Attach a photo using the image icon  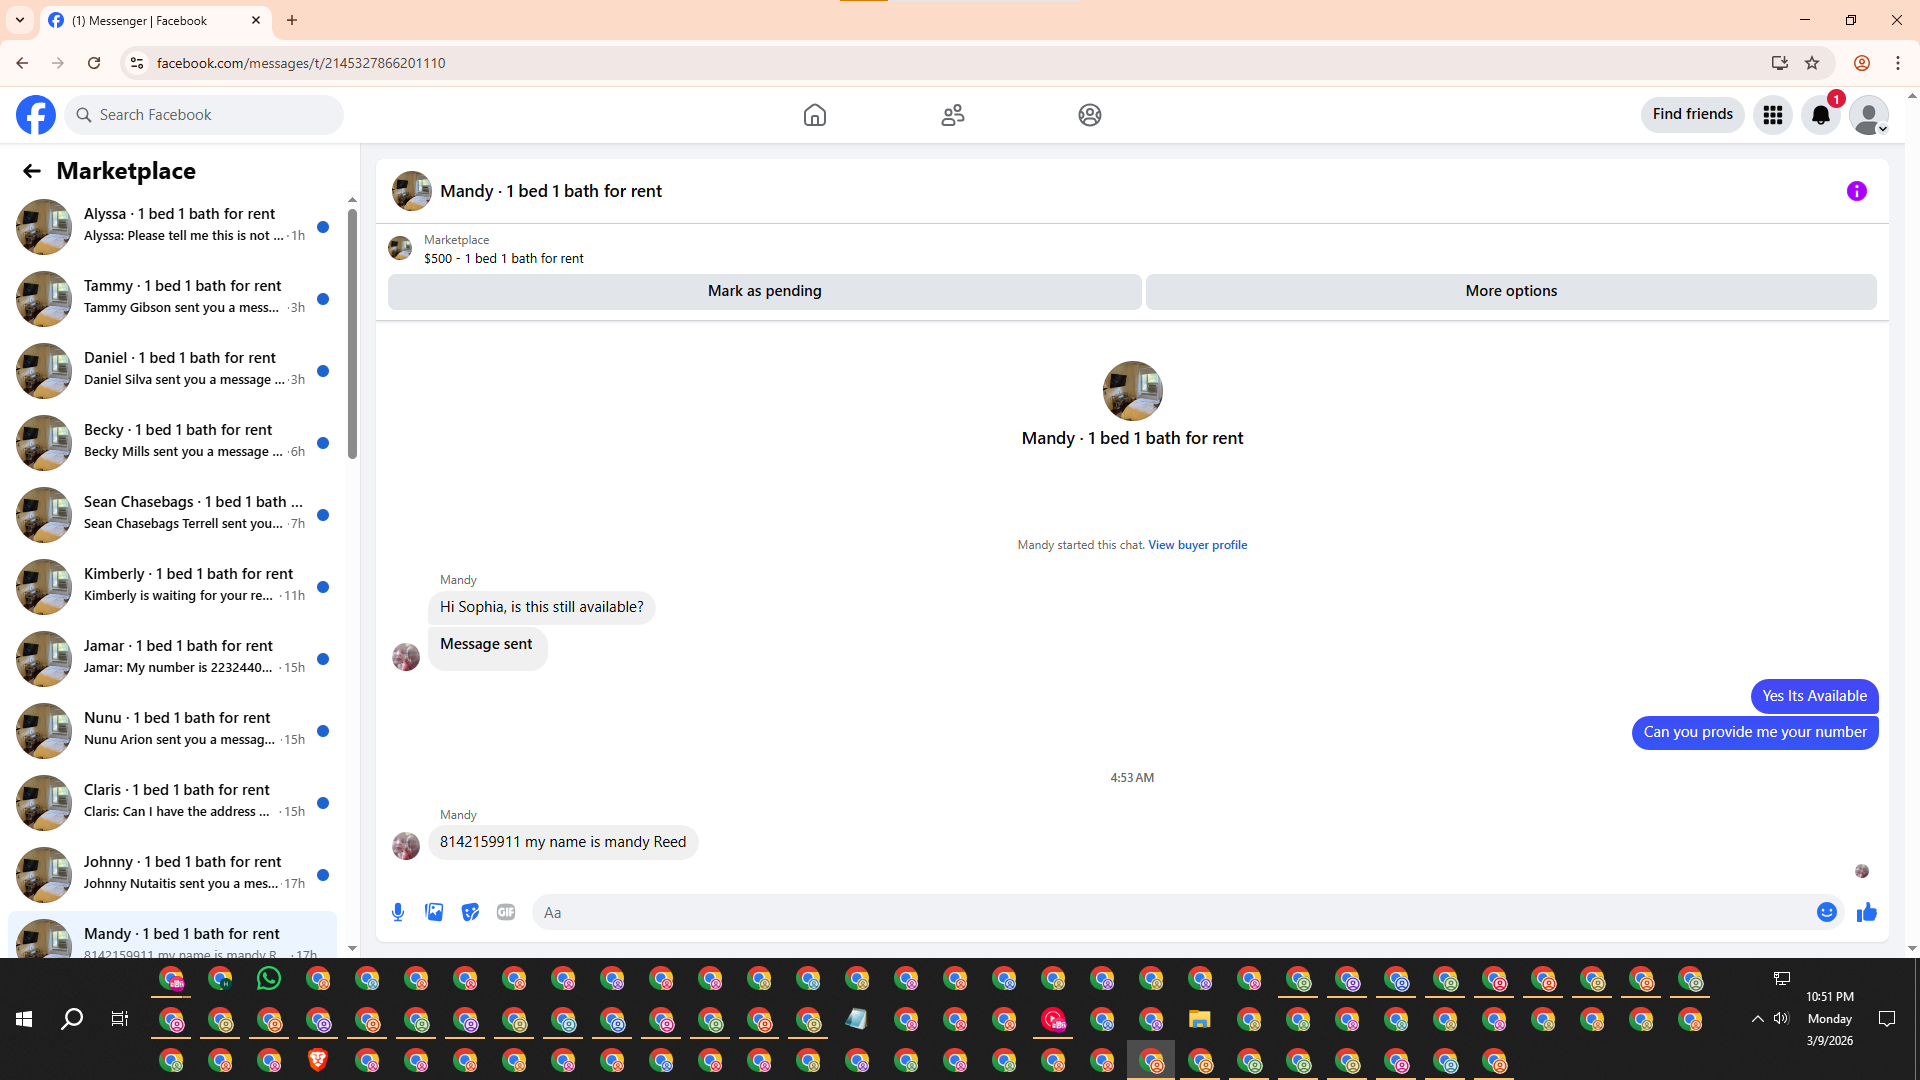click(x=434, y=912)
